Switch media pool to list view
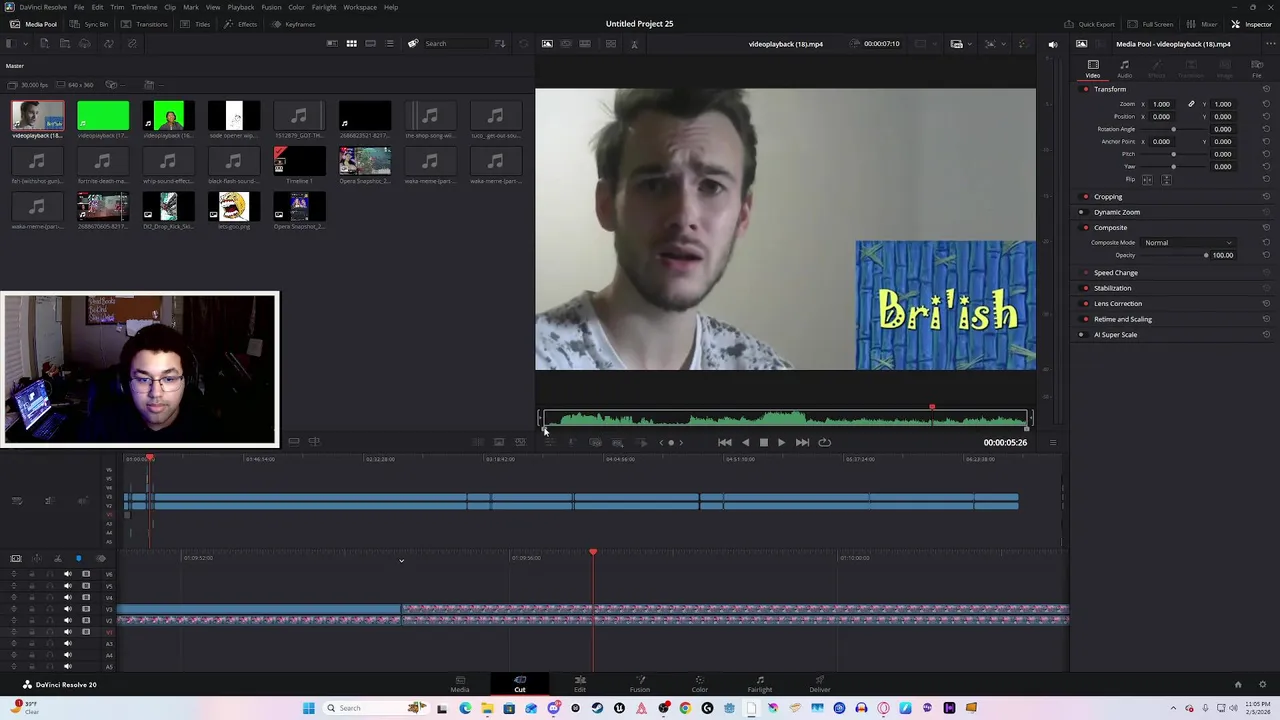Screen dimensions: 1280x720 [389, 43]
